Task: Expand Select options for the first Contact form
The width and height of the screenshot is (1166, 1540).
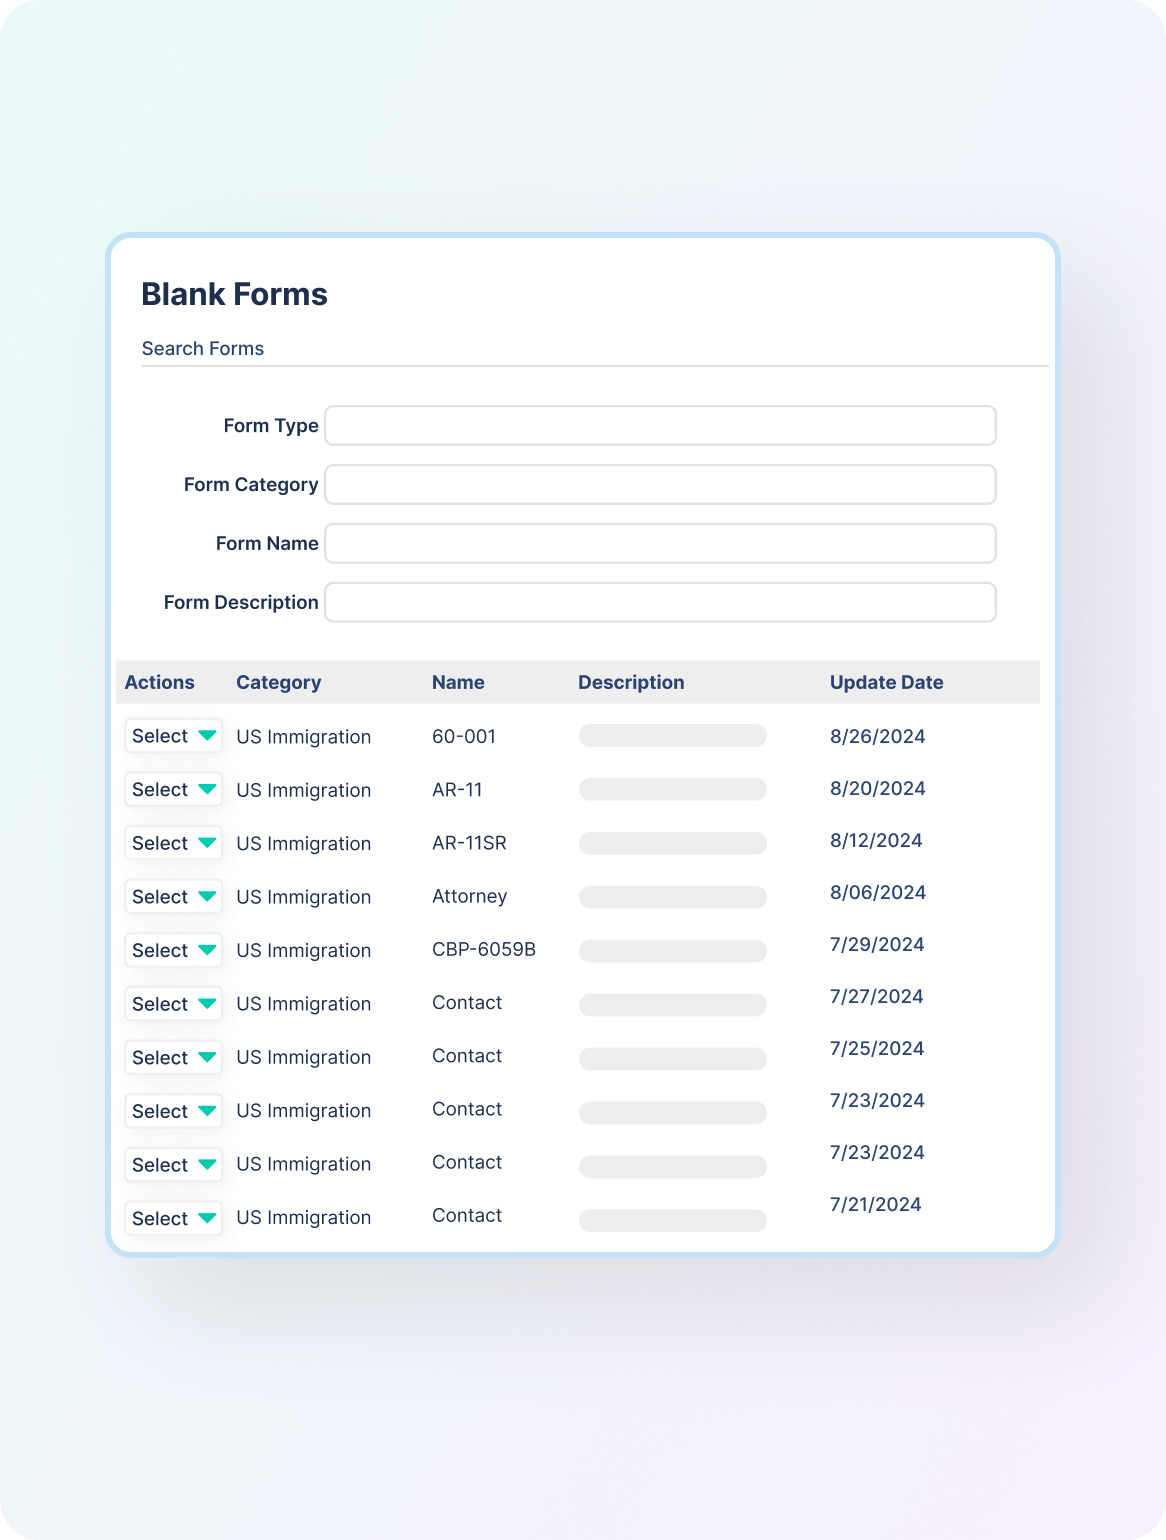Action: point(173,1004)
